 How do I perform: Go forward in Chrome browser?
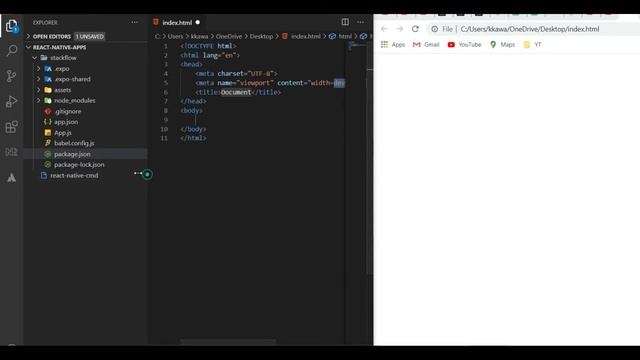click(x=400, y=29)
